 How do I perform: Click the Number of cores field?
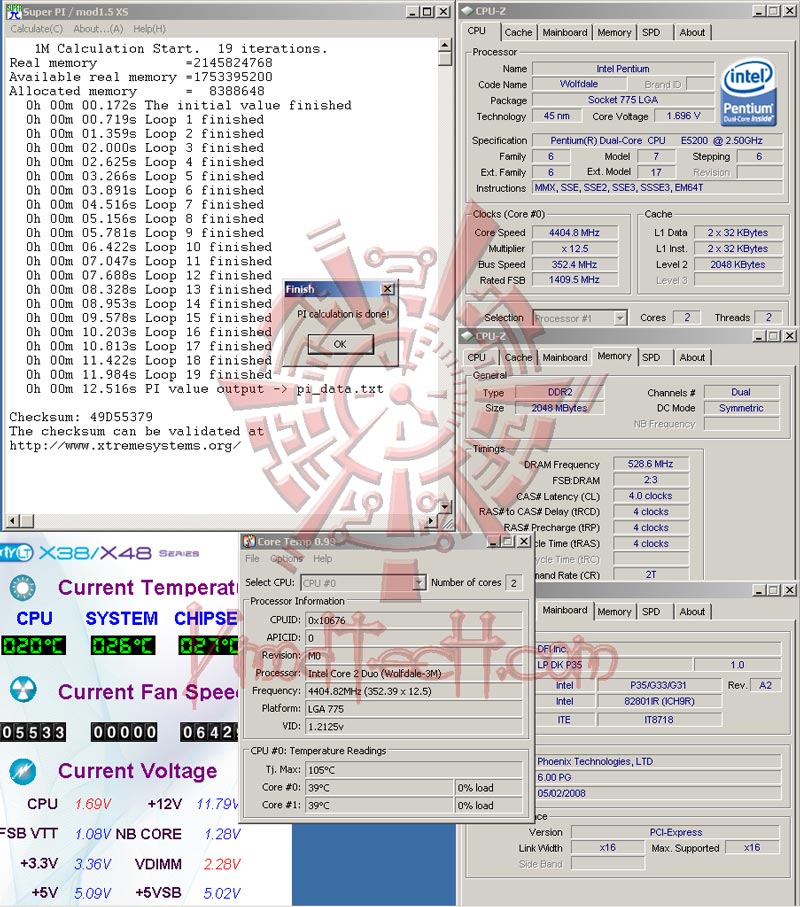click(x=514, y=582)
